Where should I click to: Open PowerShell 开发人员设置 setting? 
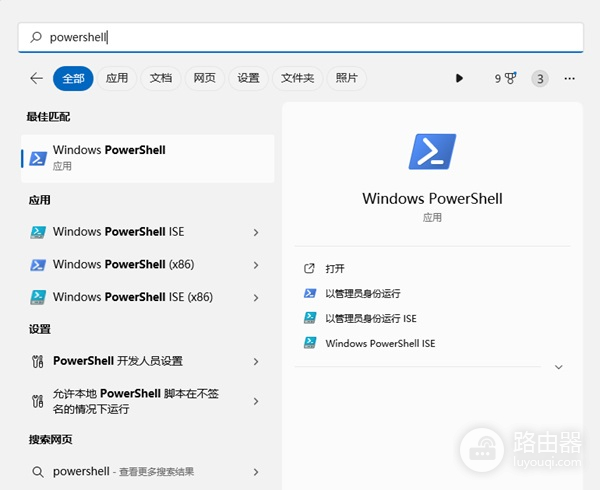coord(148,361)
